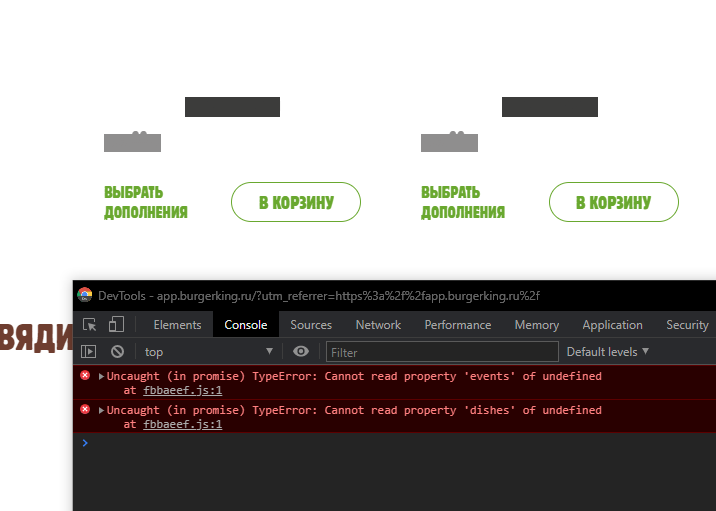This screenshot has width=716, height=511.
Task: Switch to the Elements tab
Action: click(177, 324)
